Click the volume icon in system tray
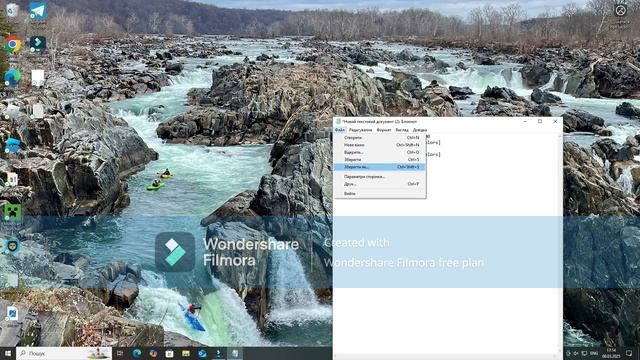Screen dimensions: 640x360 (x=576, y=353)
